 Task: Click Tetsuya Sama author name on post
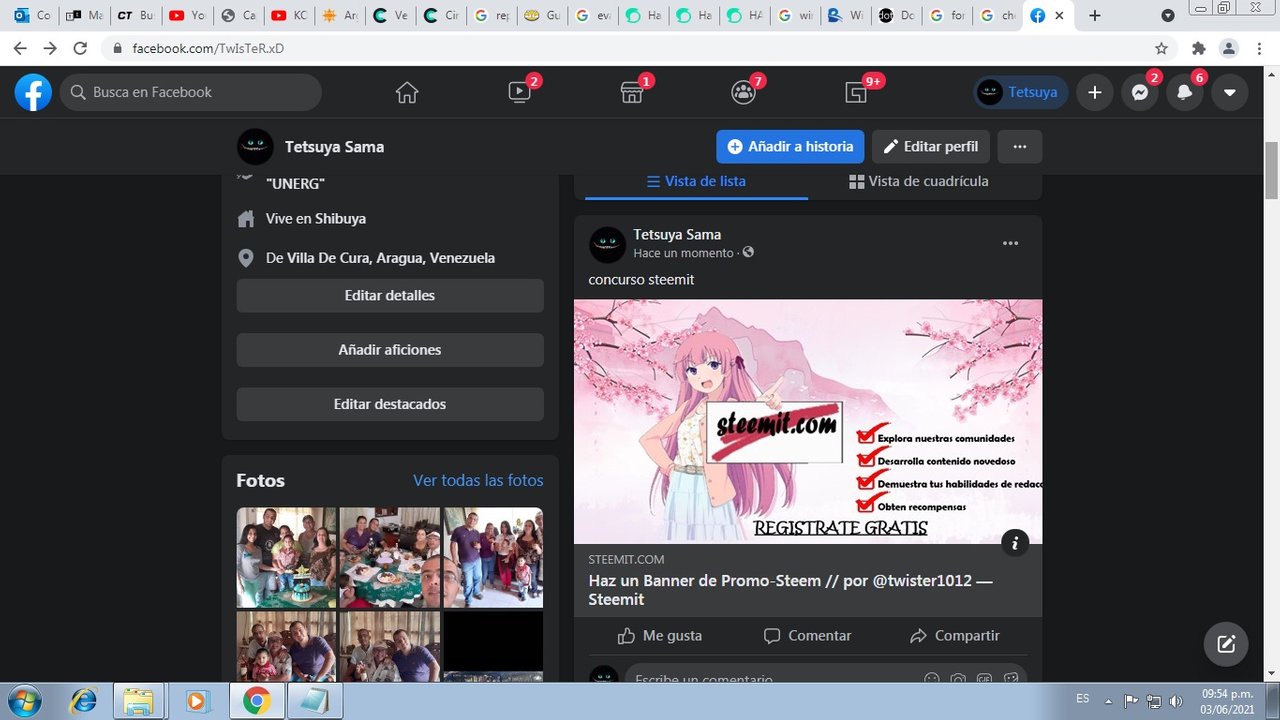click(677, 234)
